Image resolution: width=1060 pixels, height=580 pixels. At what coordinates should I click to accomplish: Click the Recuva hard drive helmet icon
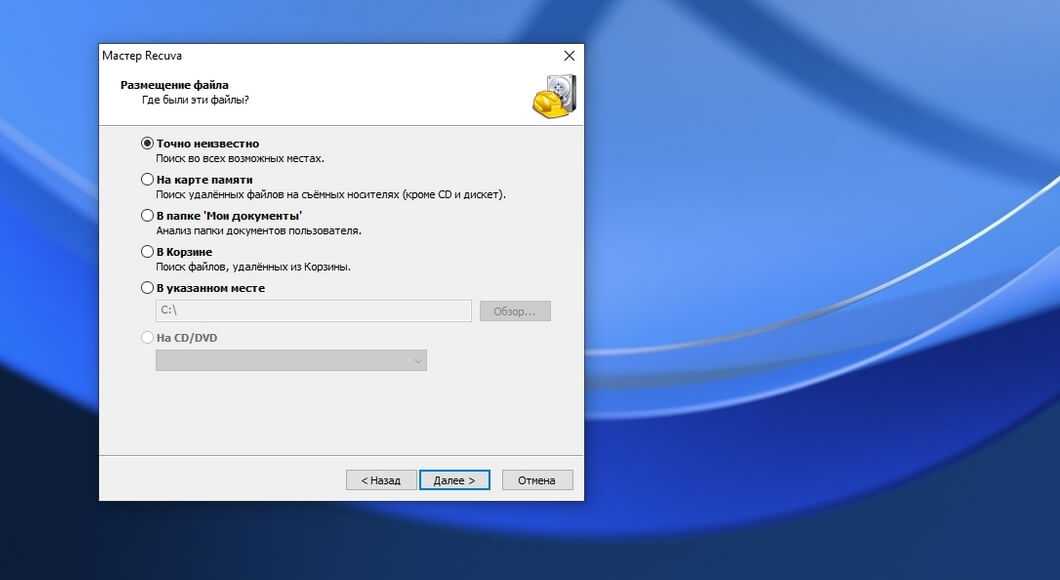(x=553, y=96)
